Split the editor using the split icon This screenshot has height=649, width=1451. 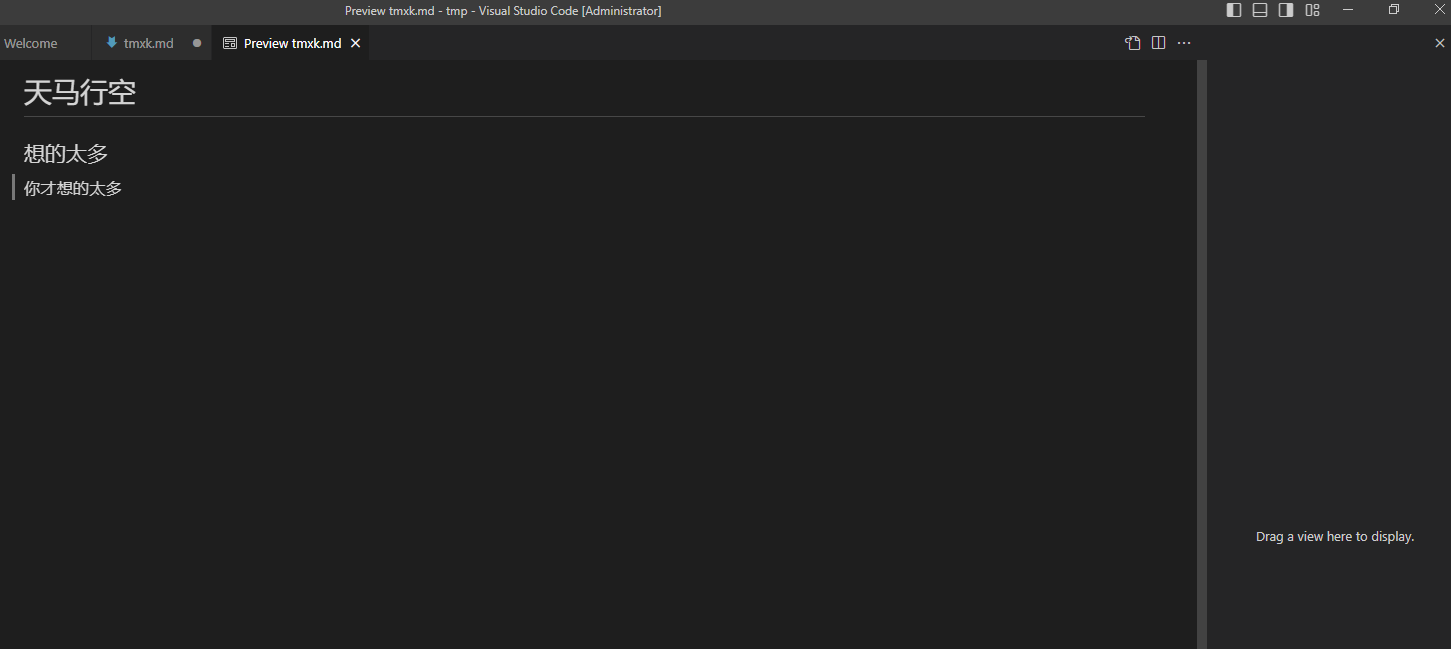[x=1158, y=43]
